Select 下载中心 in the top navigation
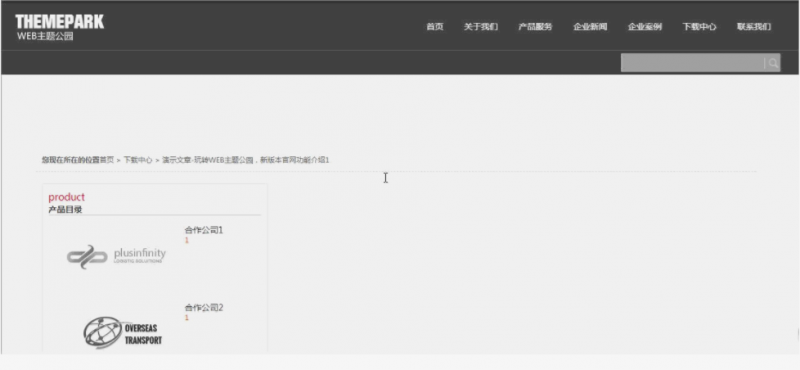The width and height of the screenshot is (800, 370). click(699, 27)
